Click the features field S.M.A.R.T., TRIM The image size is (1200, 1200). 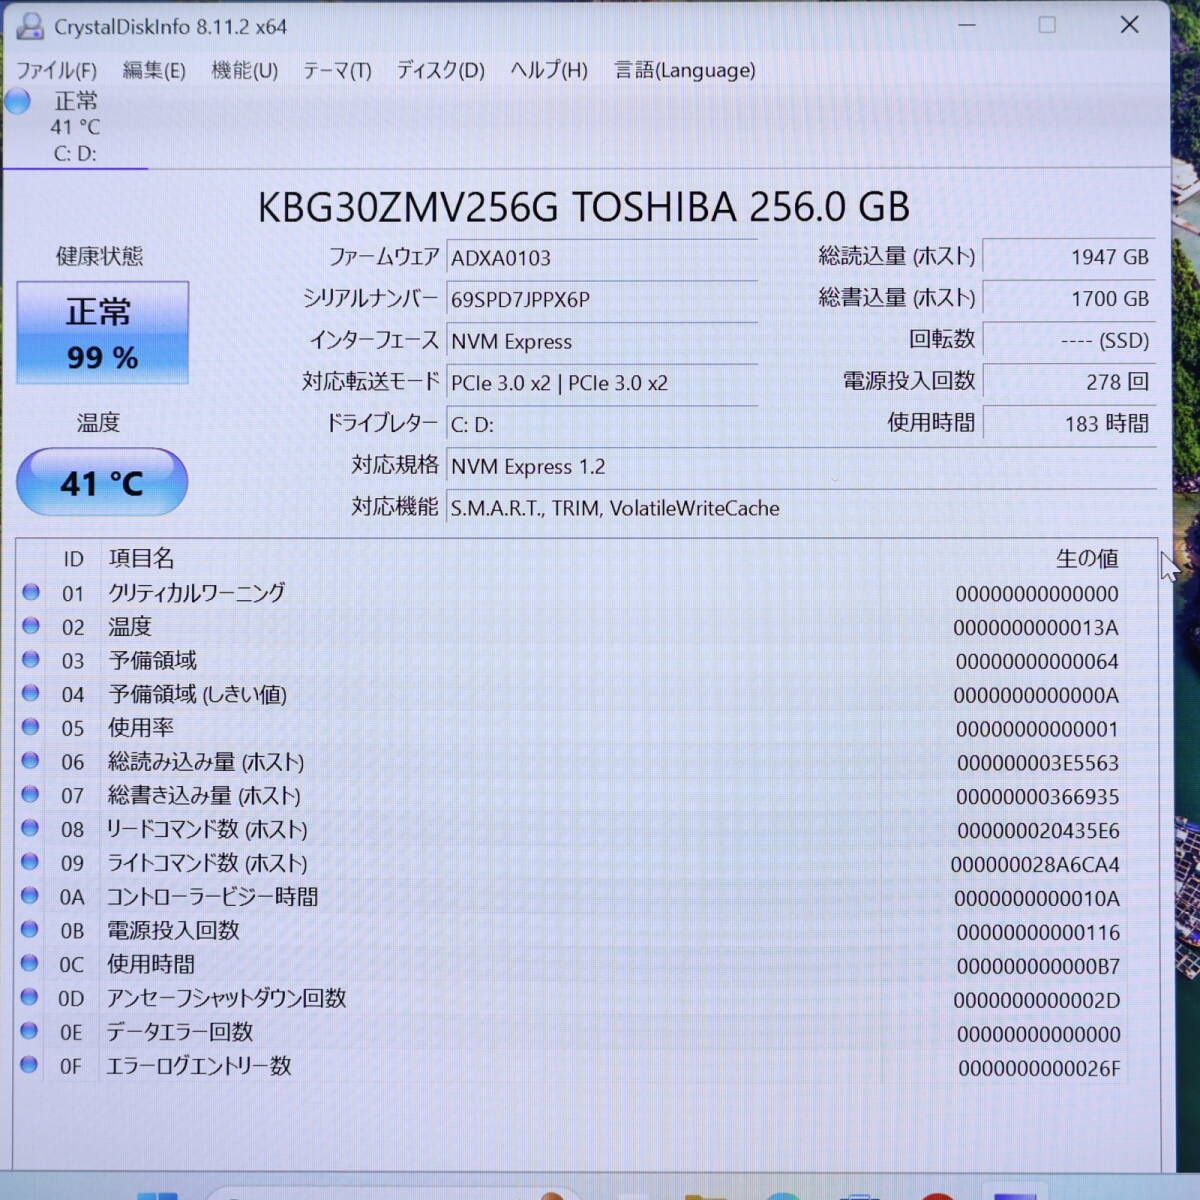[x=801, y=509]
